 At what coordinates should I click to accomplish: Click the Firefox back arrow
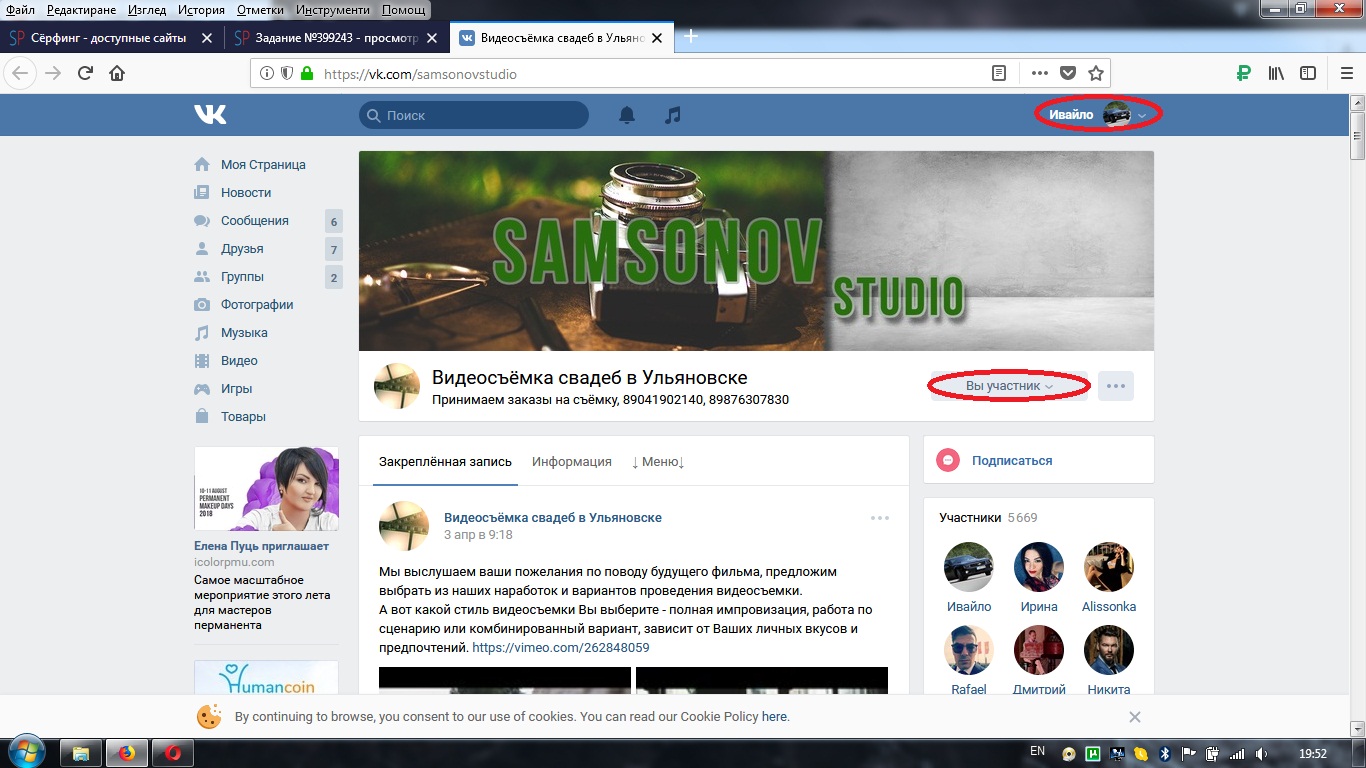tap(22, 73)
